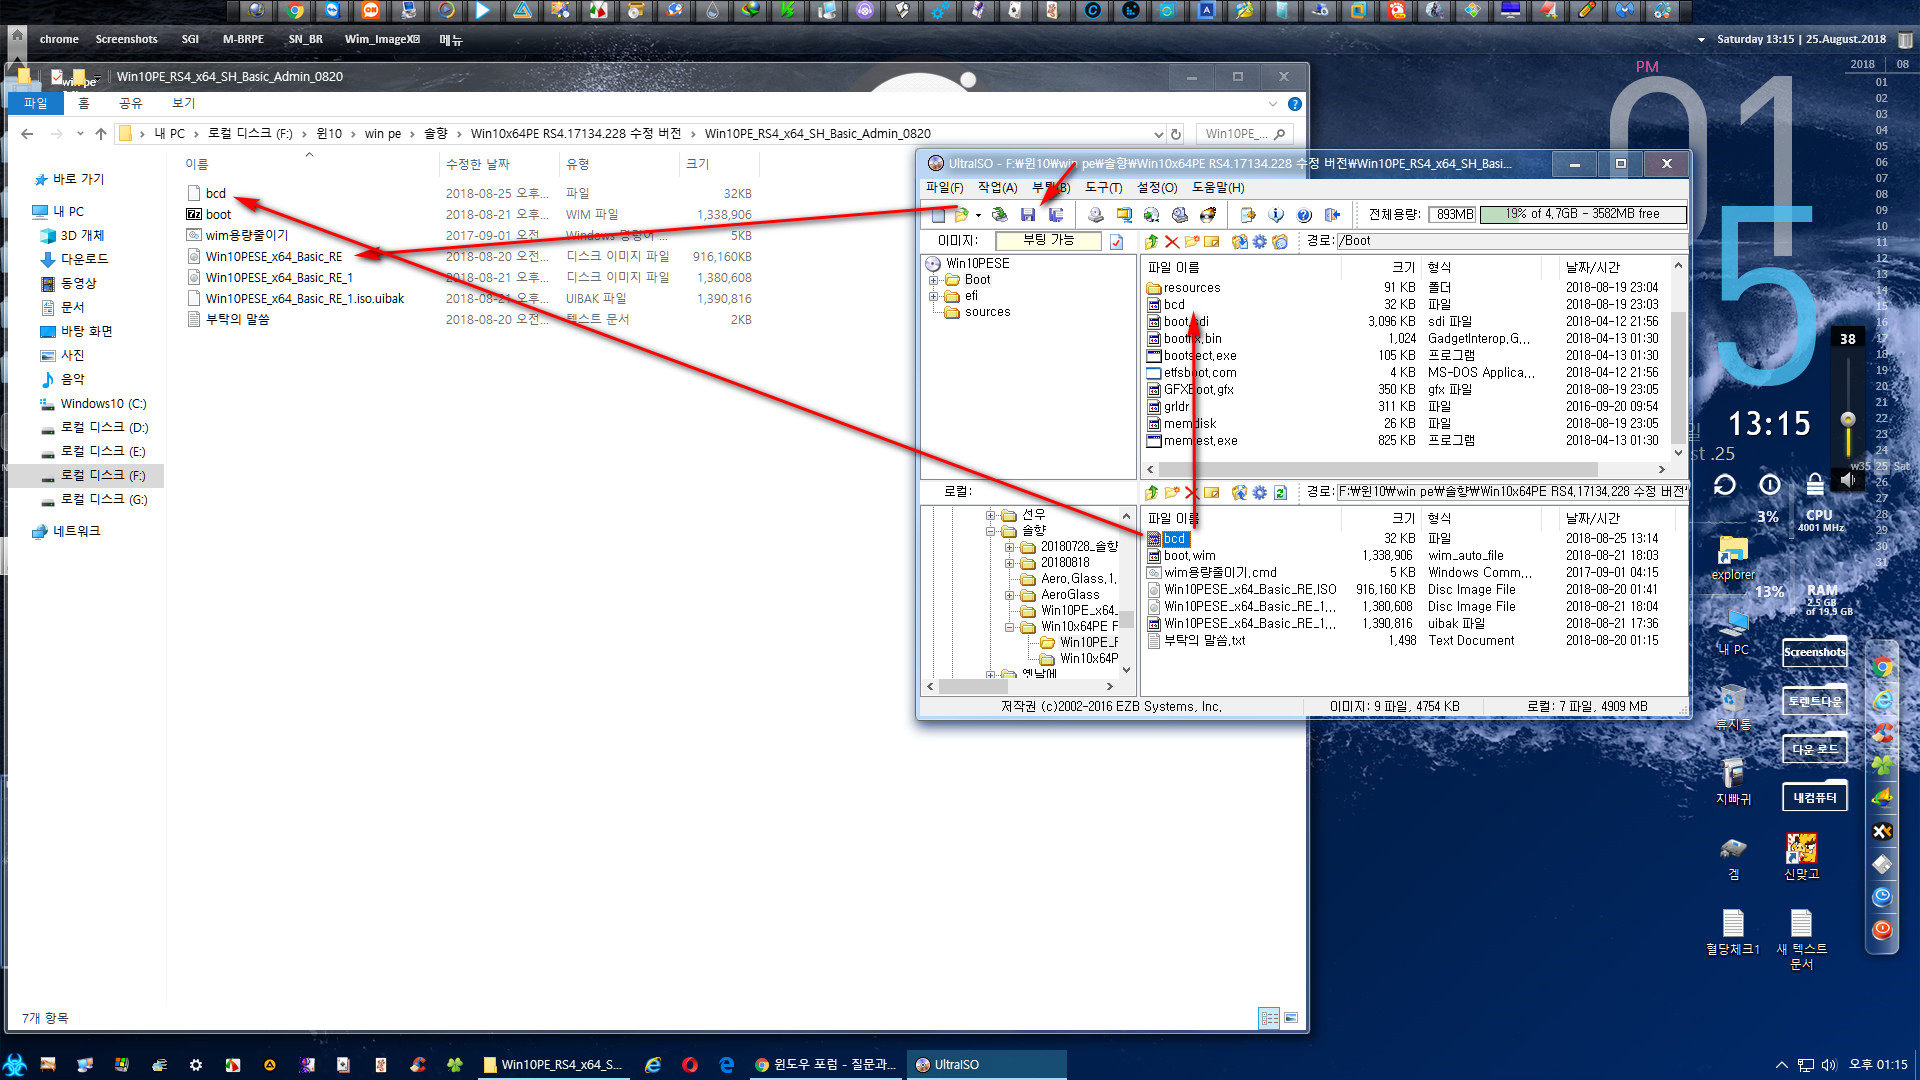1920x1080 pixels.
Task: Click the Exit door icon in UltraISO toolbar
Action: [x=1332, y=215]
